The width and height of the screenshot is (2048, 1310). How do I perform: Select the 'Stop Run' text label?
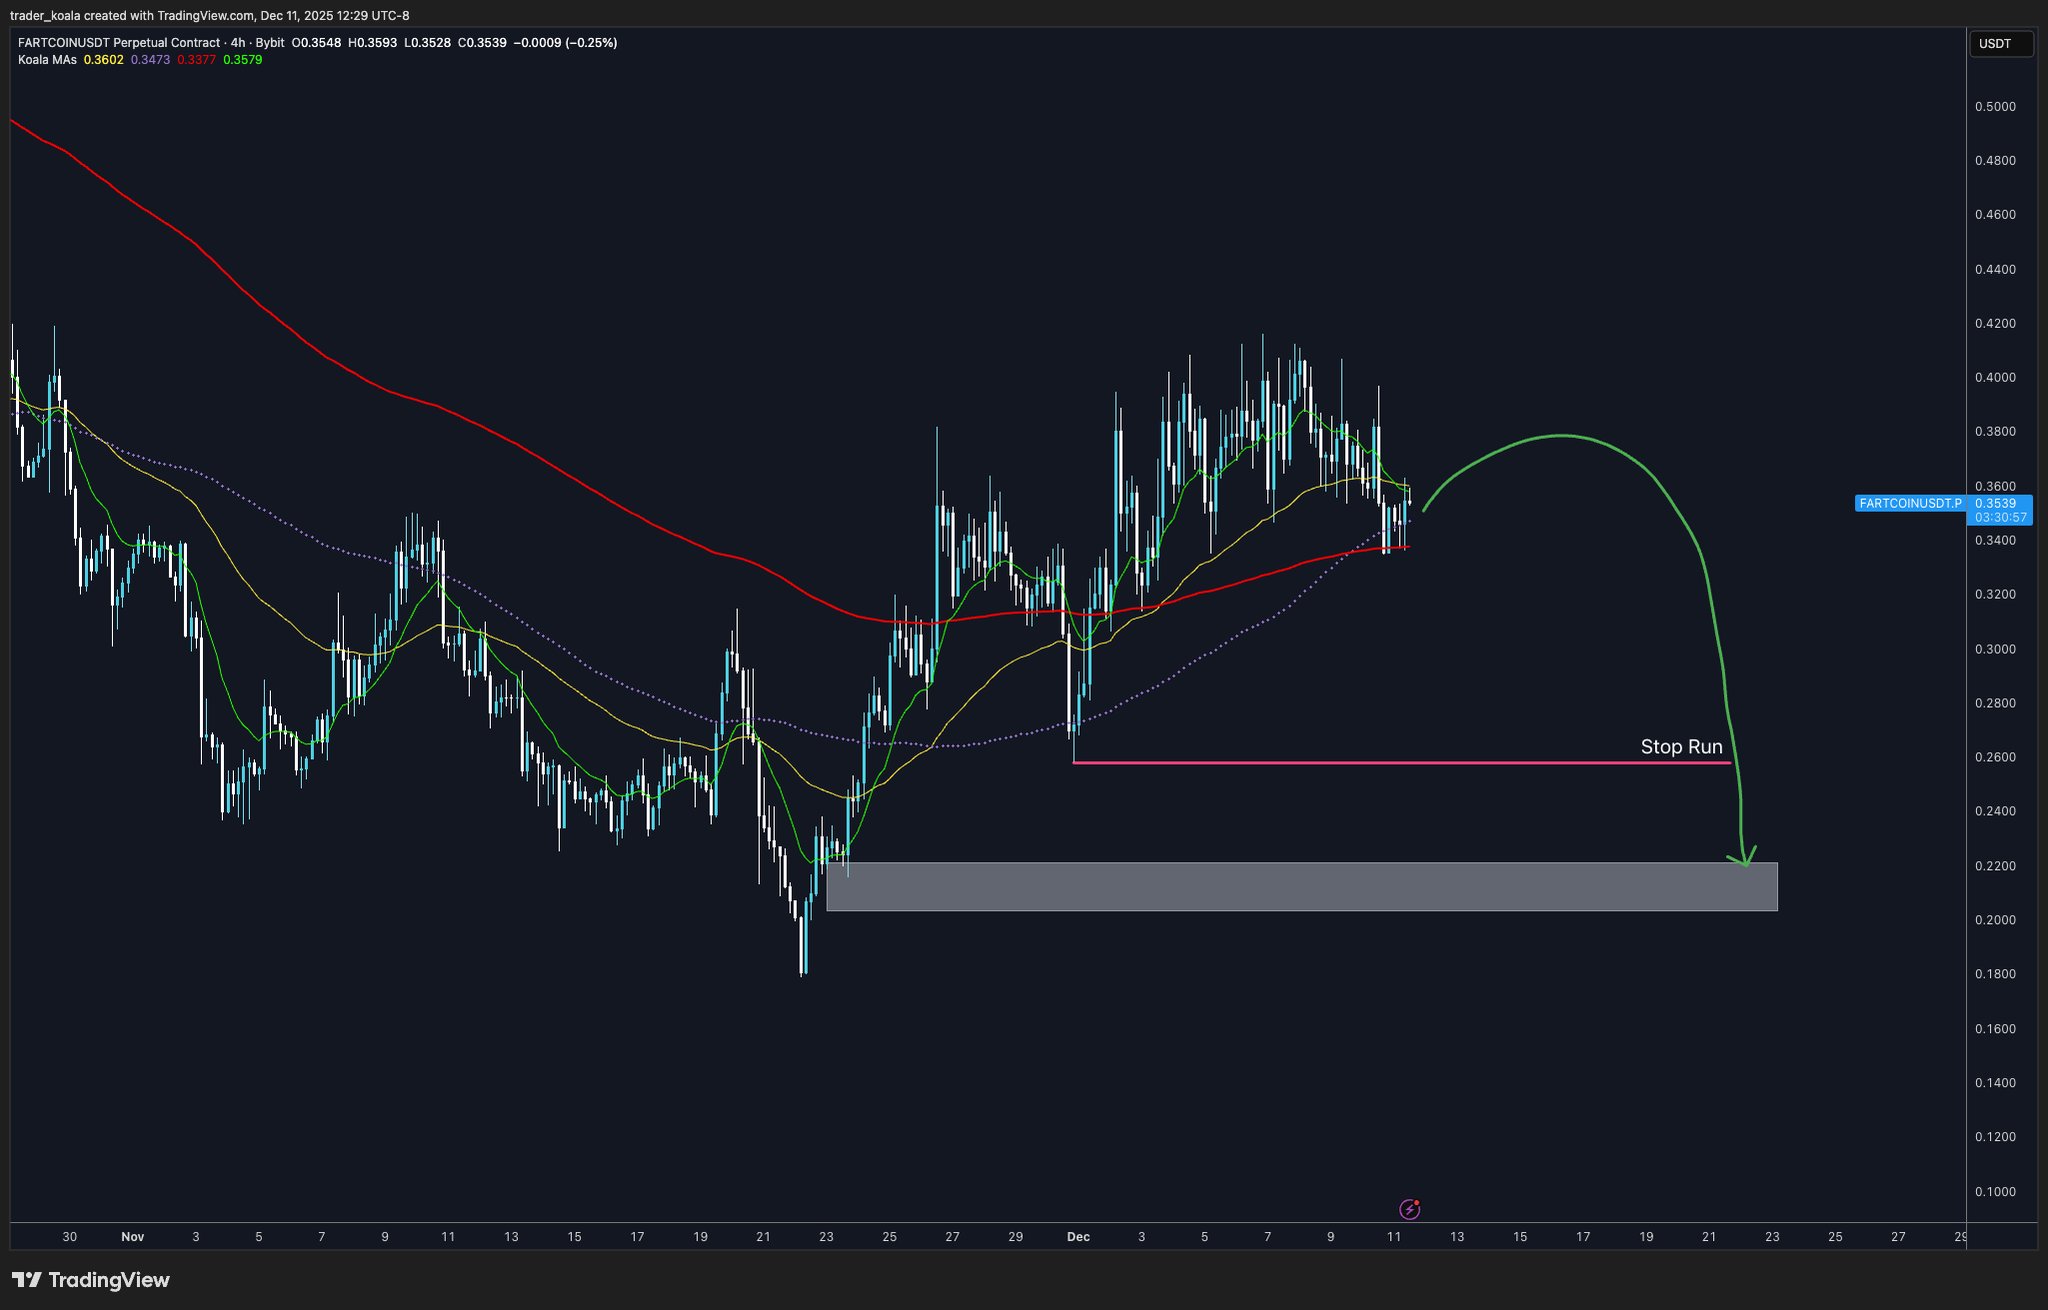click(x=1681, y=747)
